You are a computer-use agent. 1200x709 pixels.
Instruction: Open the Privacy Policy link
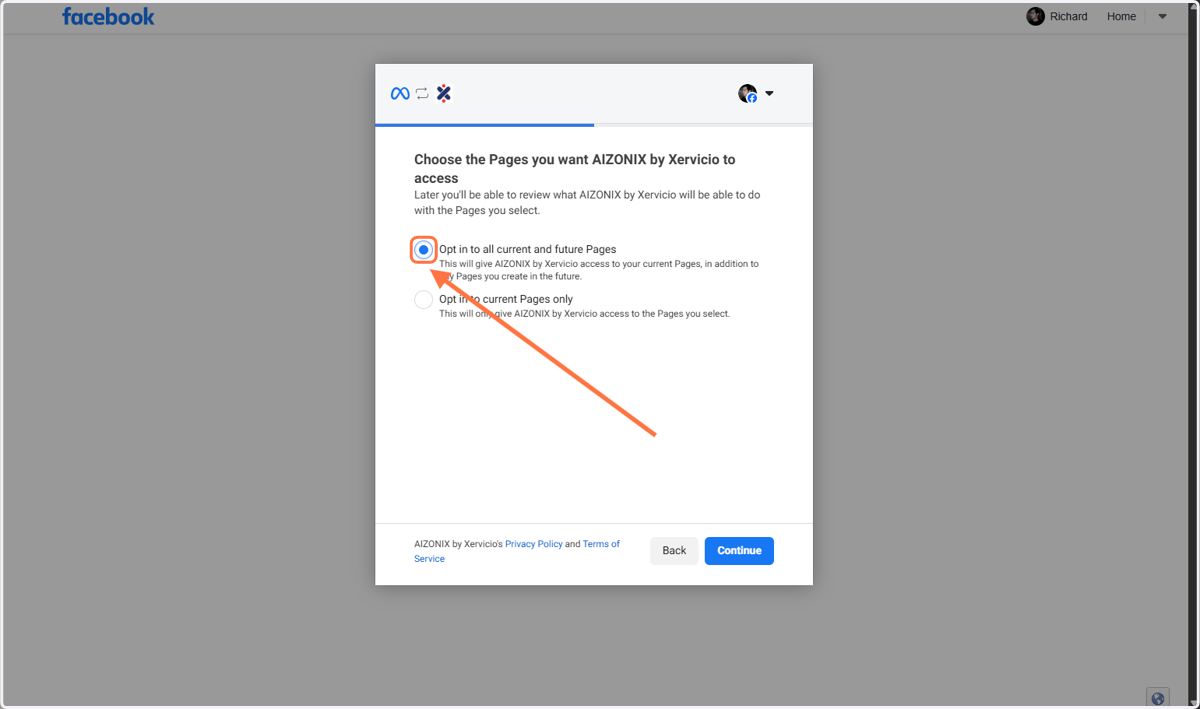click(534, 544)
